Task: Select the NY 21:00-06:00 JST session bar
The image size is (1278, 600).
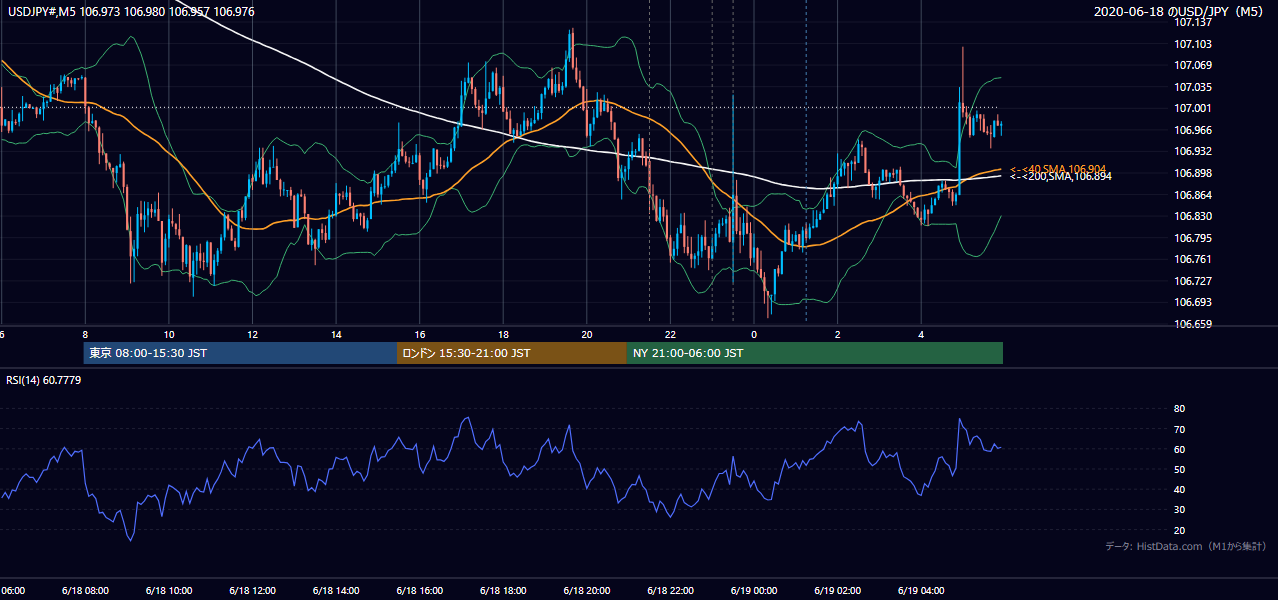Action: coord(815,353)
